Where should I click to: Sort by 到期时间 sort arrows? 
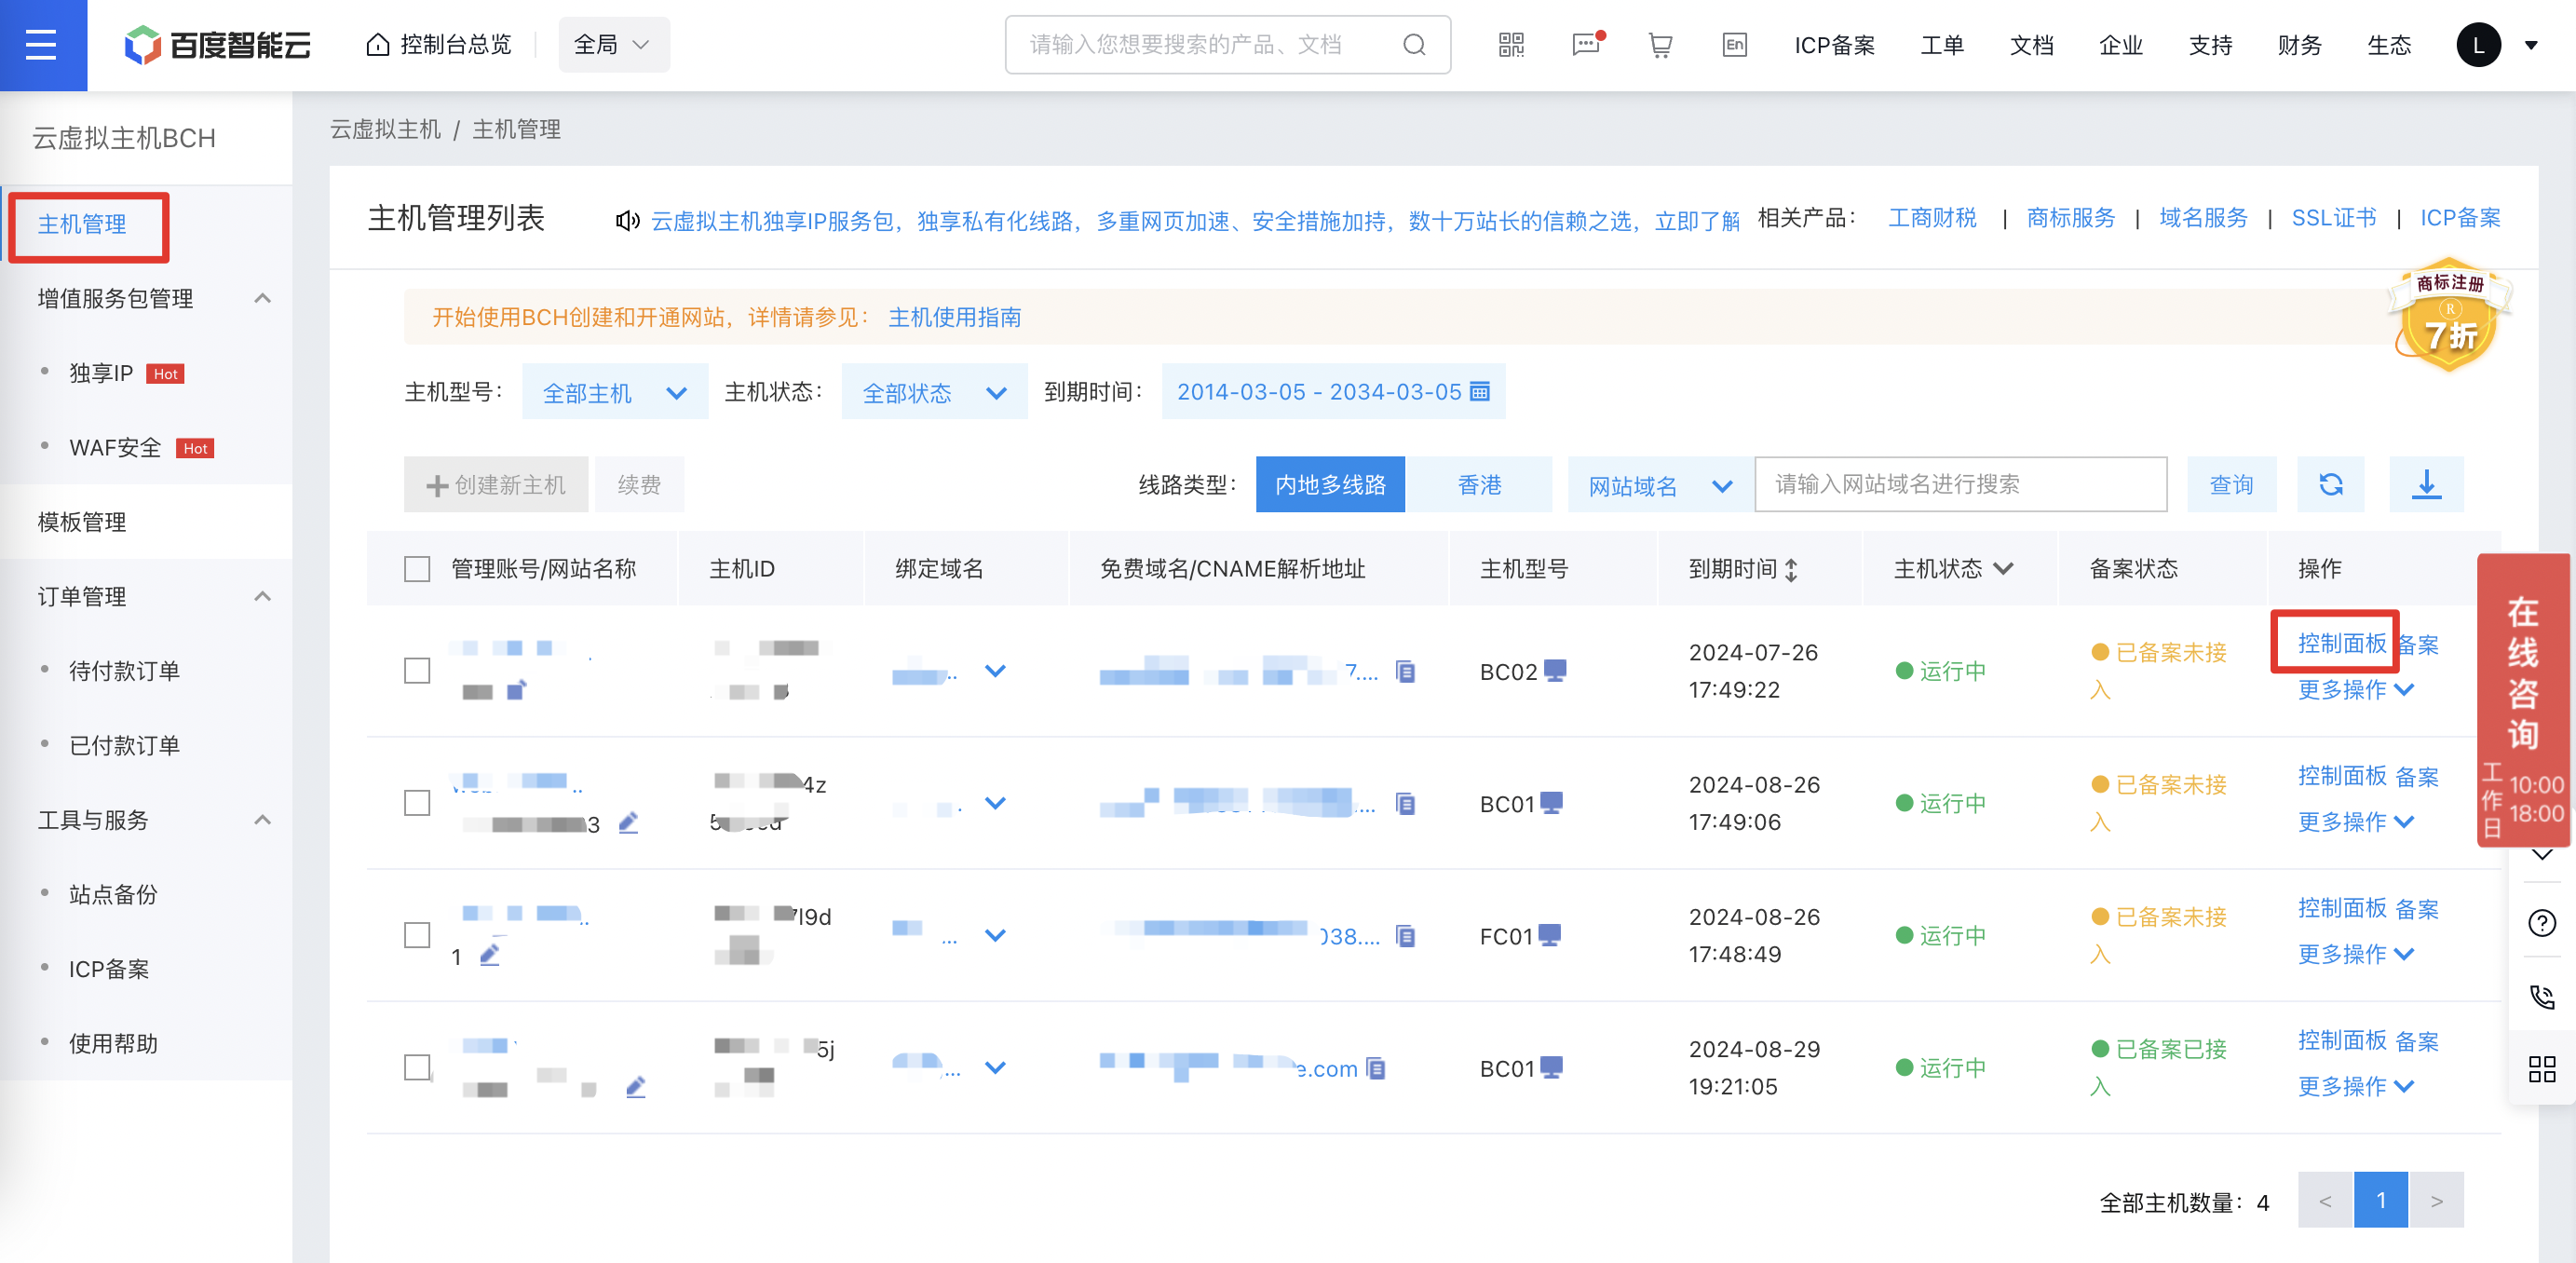[x=1791, y=570]
